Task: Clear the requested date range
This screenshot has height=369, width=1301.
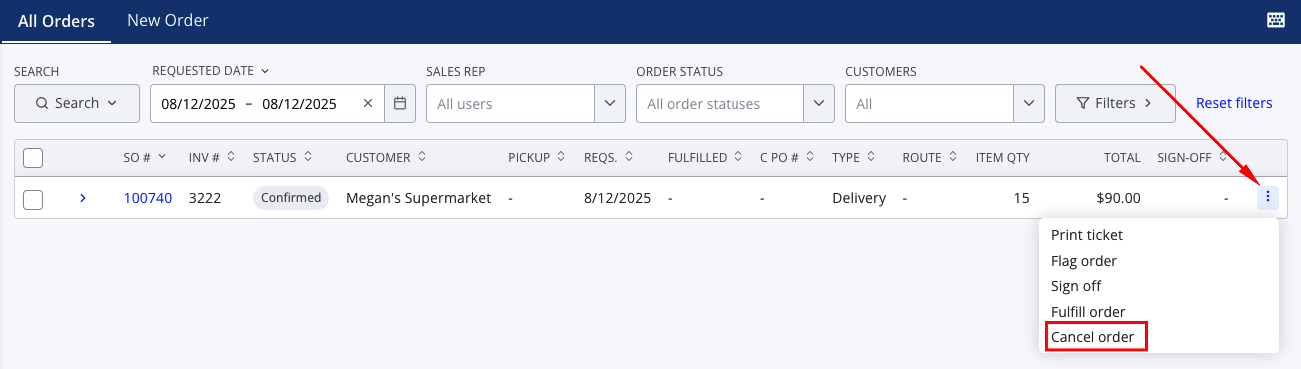Action: coord(367,103)
